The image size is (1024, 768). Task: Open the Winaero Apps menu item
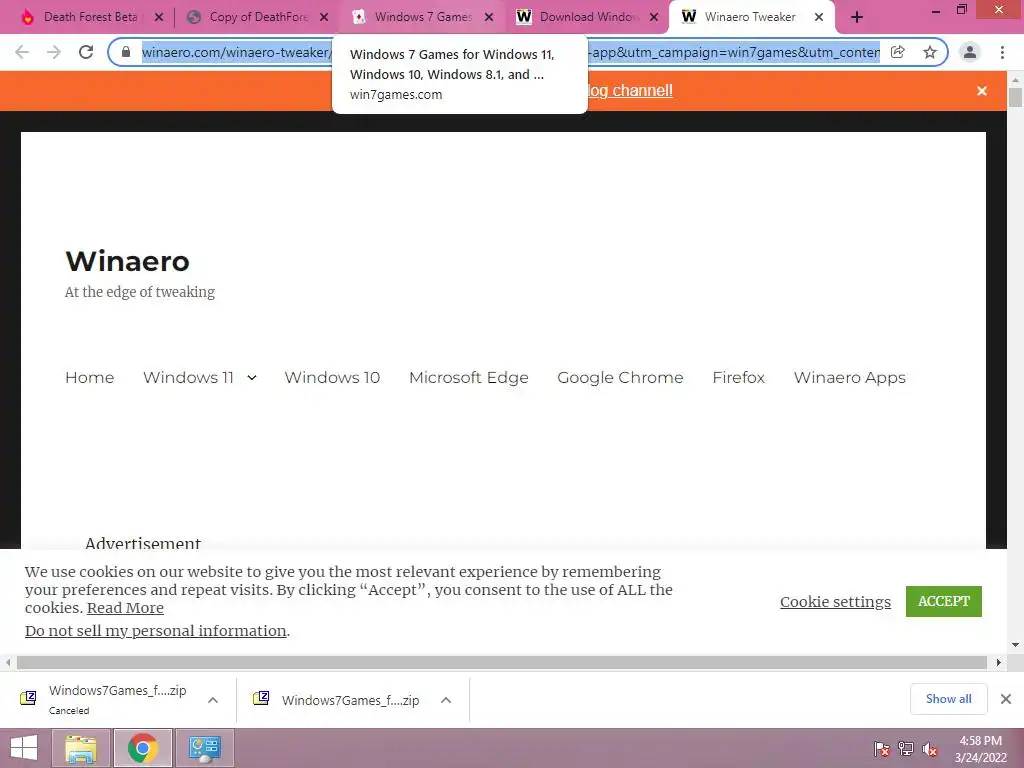tap(850, 377)
